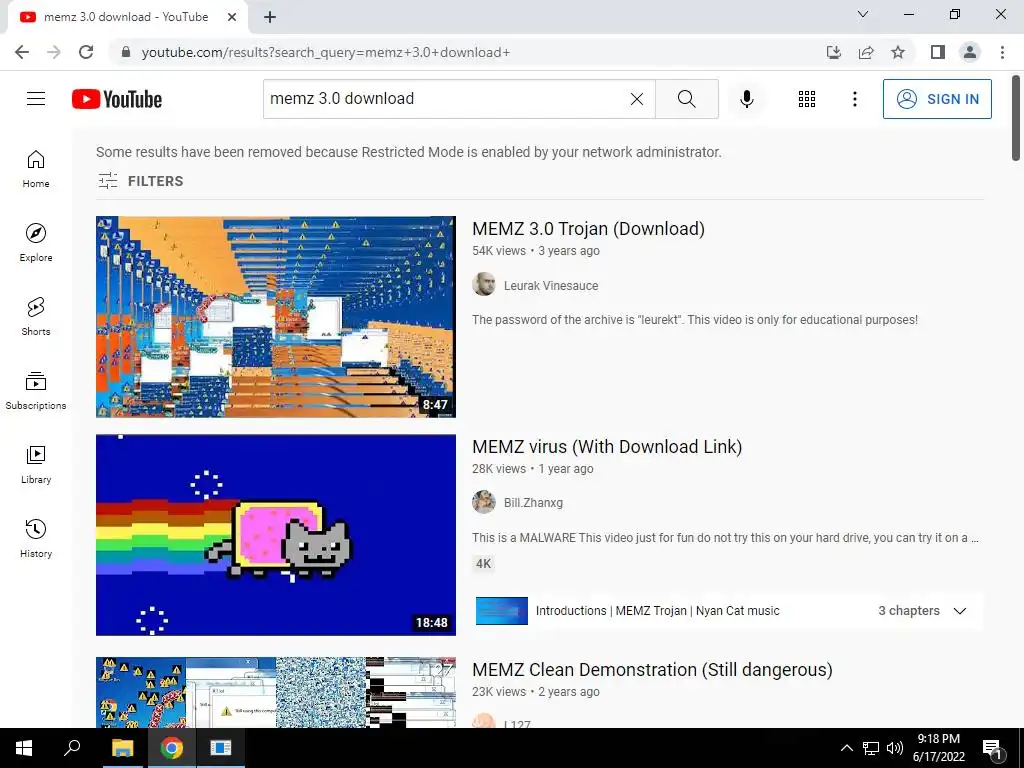Open MEMZ virus (With Download Link) title

pyautogui.click(x=607, y=447)
